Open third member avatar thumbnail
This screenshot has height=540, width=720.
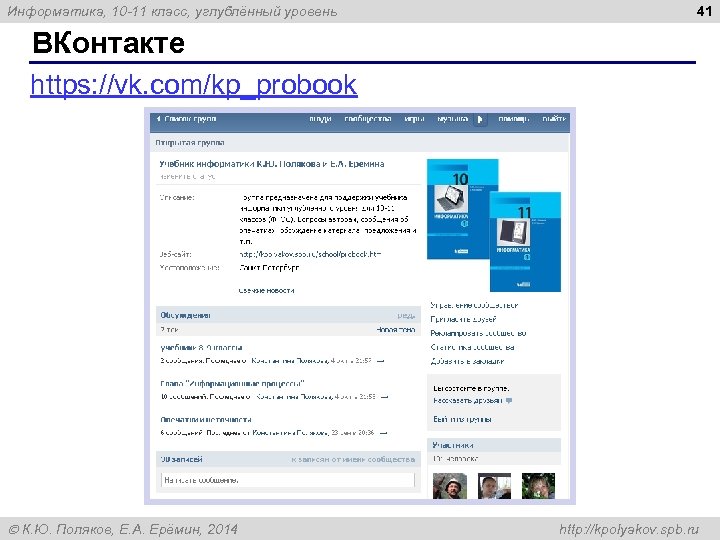point(538,486)
